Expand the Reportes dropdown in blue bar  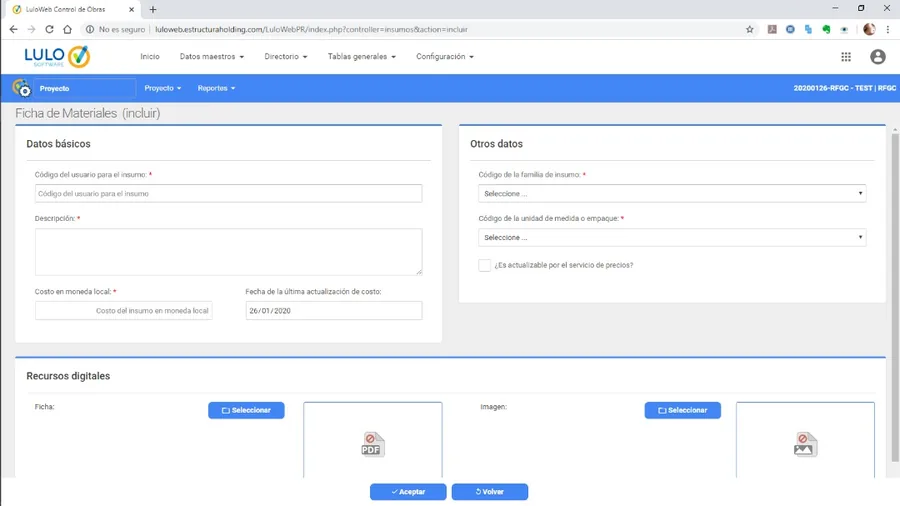click(x=216, y=88)
